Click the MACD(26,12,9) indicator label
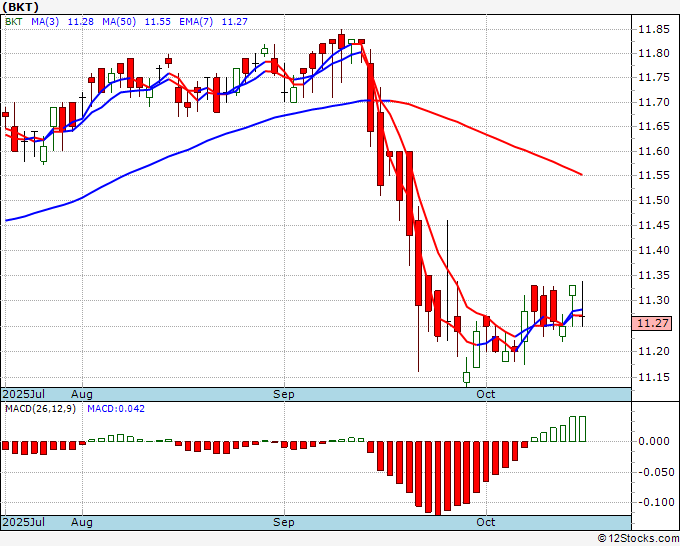The image size is (680, 546). pyautogui.click(x=40, y=409)
